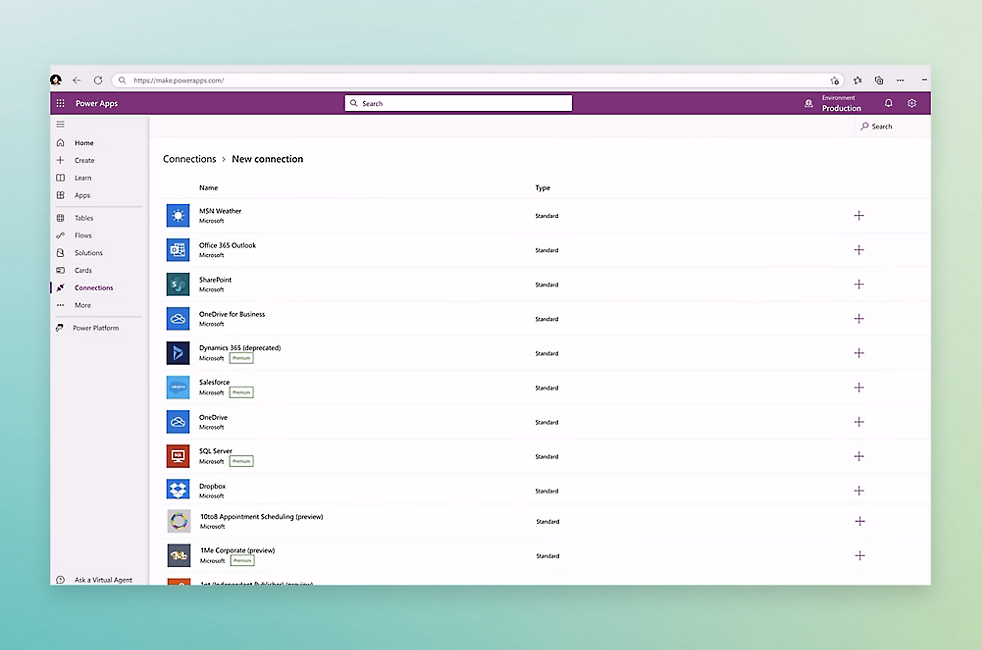
Task: Open browser collections icon
Action: 879,80
